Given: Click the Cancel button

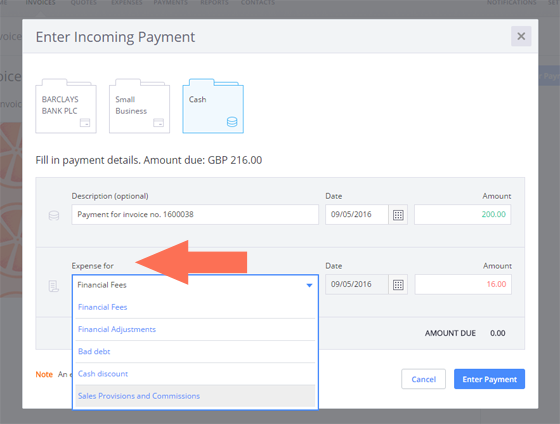Looking at the screenshot, I should [x=423, y=379].
